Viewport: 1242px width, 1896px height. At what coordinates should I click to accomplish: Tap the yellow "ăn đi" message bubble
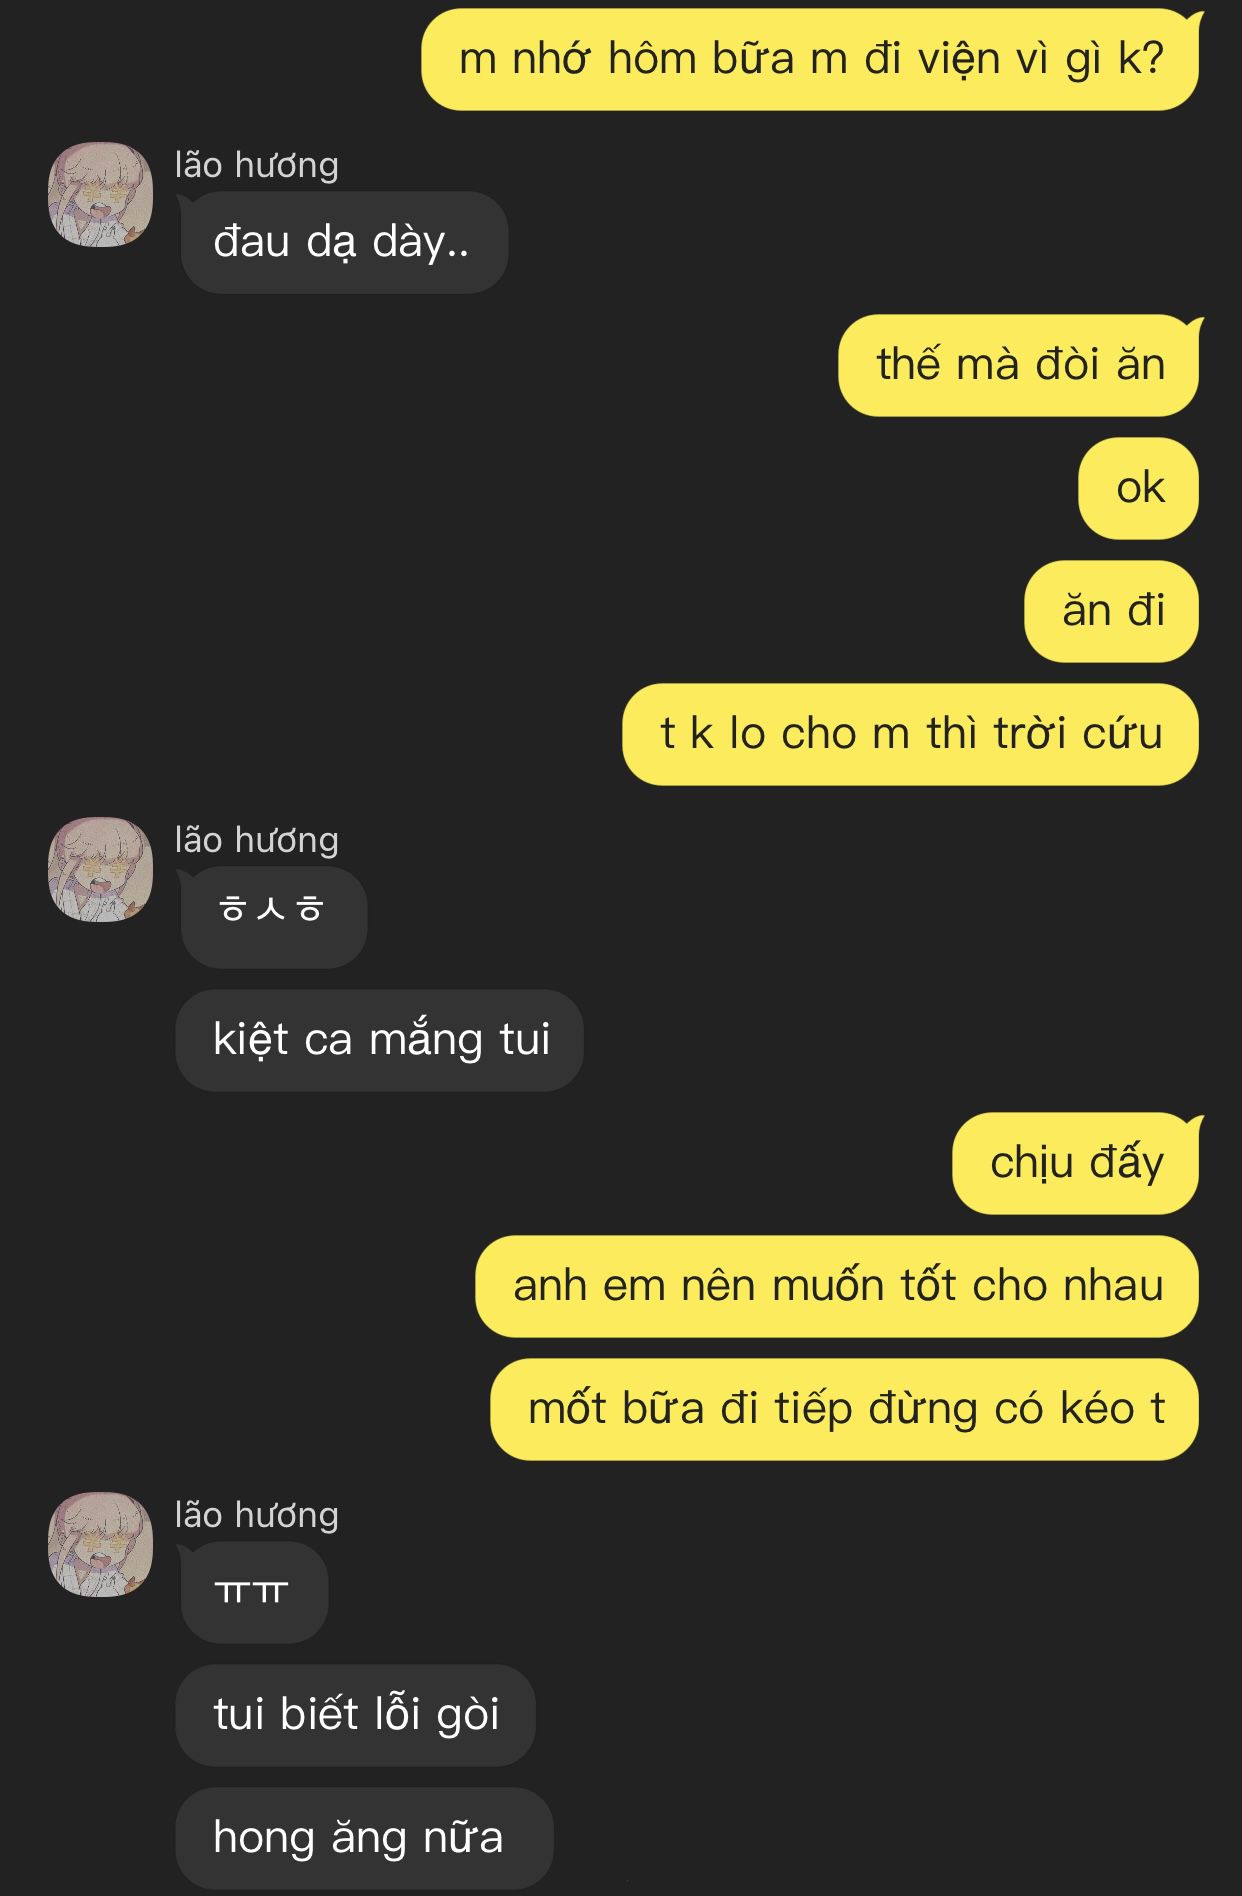click(1112, 611)
